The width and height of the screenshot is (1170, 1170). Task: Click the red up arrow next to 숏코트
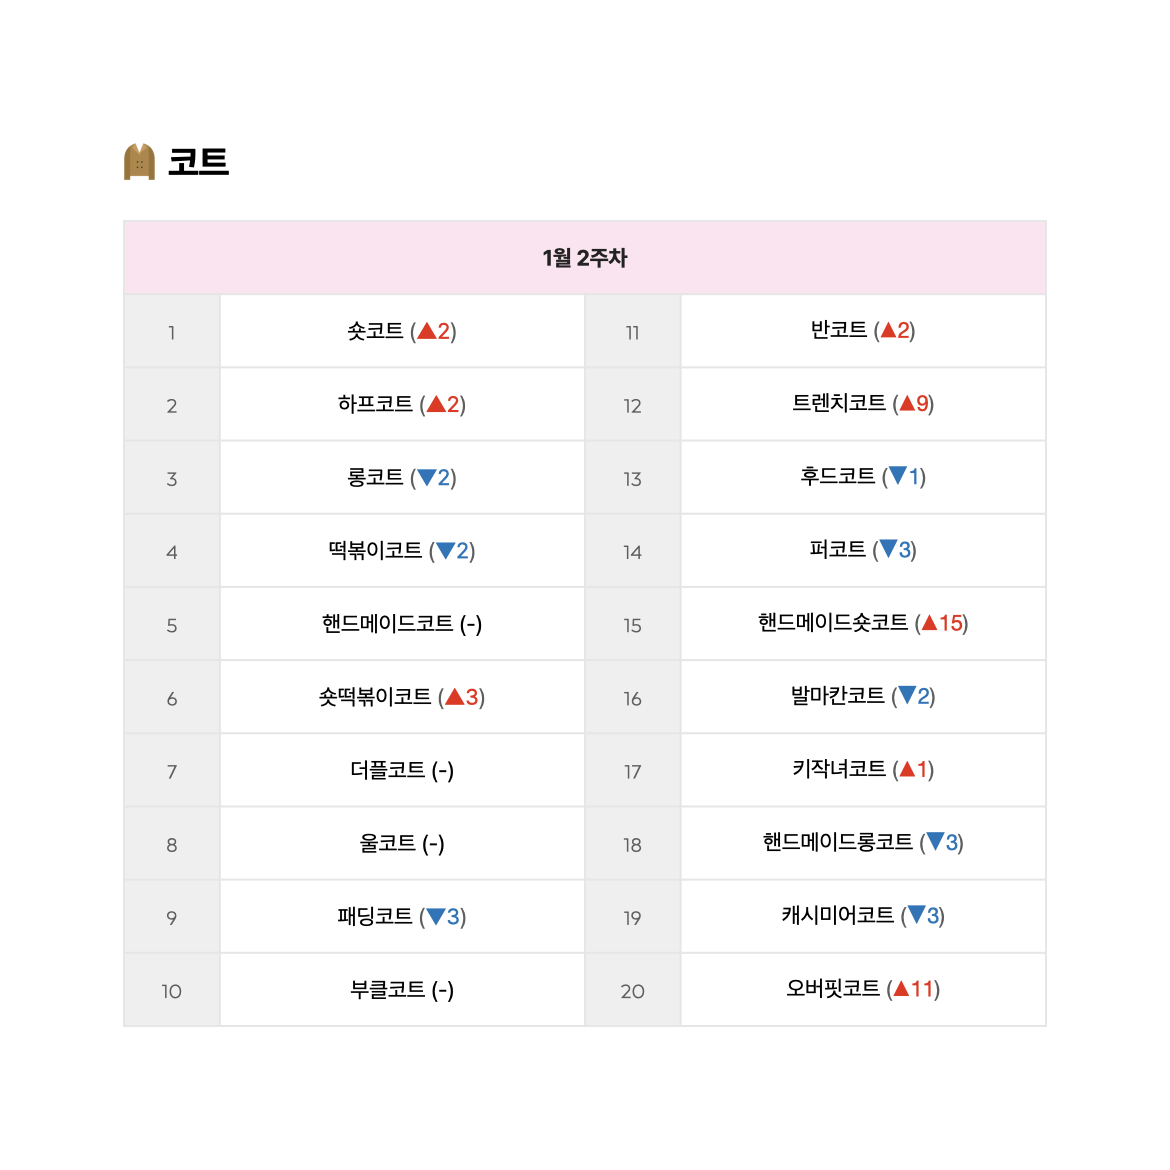pos(427,331)
